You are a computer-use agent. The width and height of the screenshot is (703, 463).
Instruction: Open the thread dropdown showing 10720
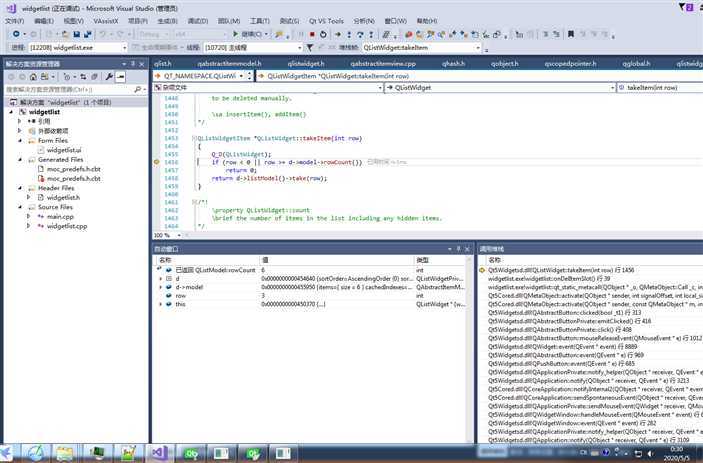coord(299,48)
